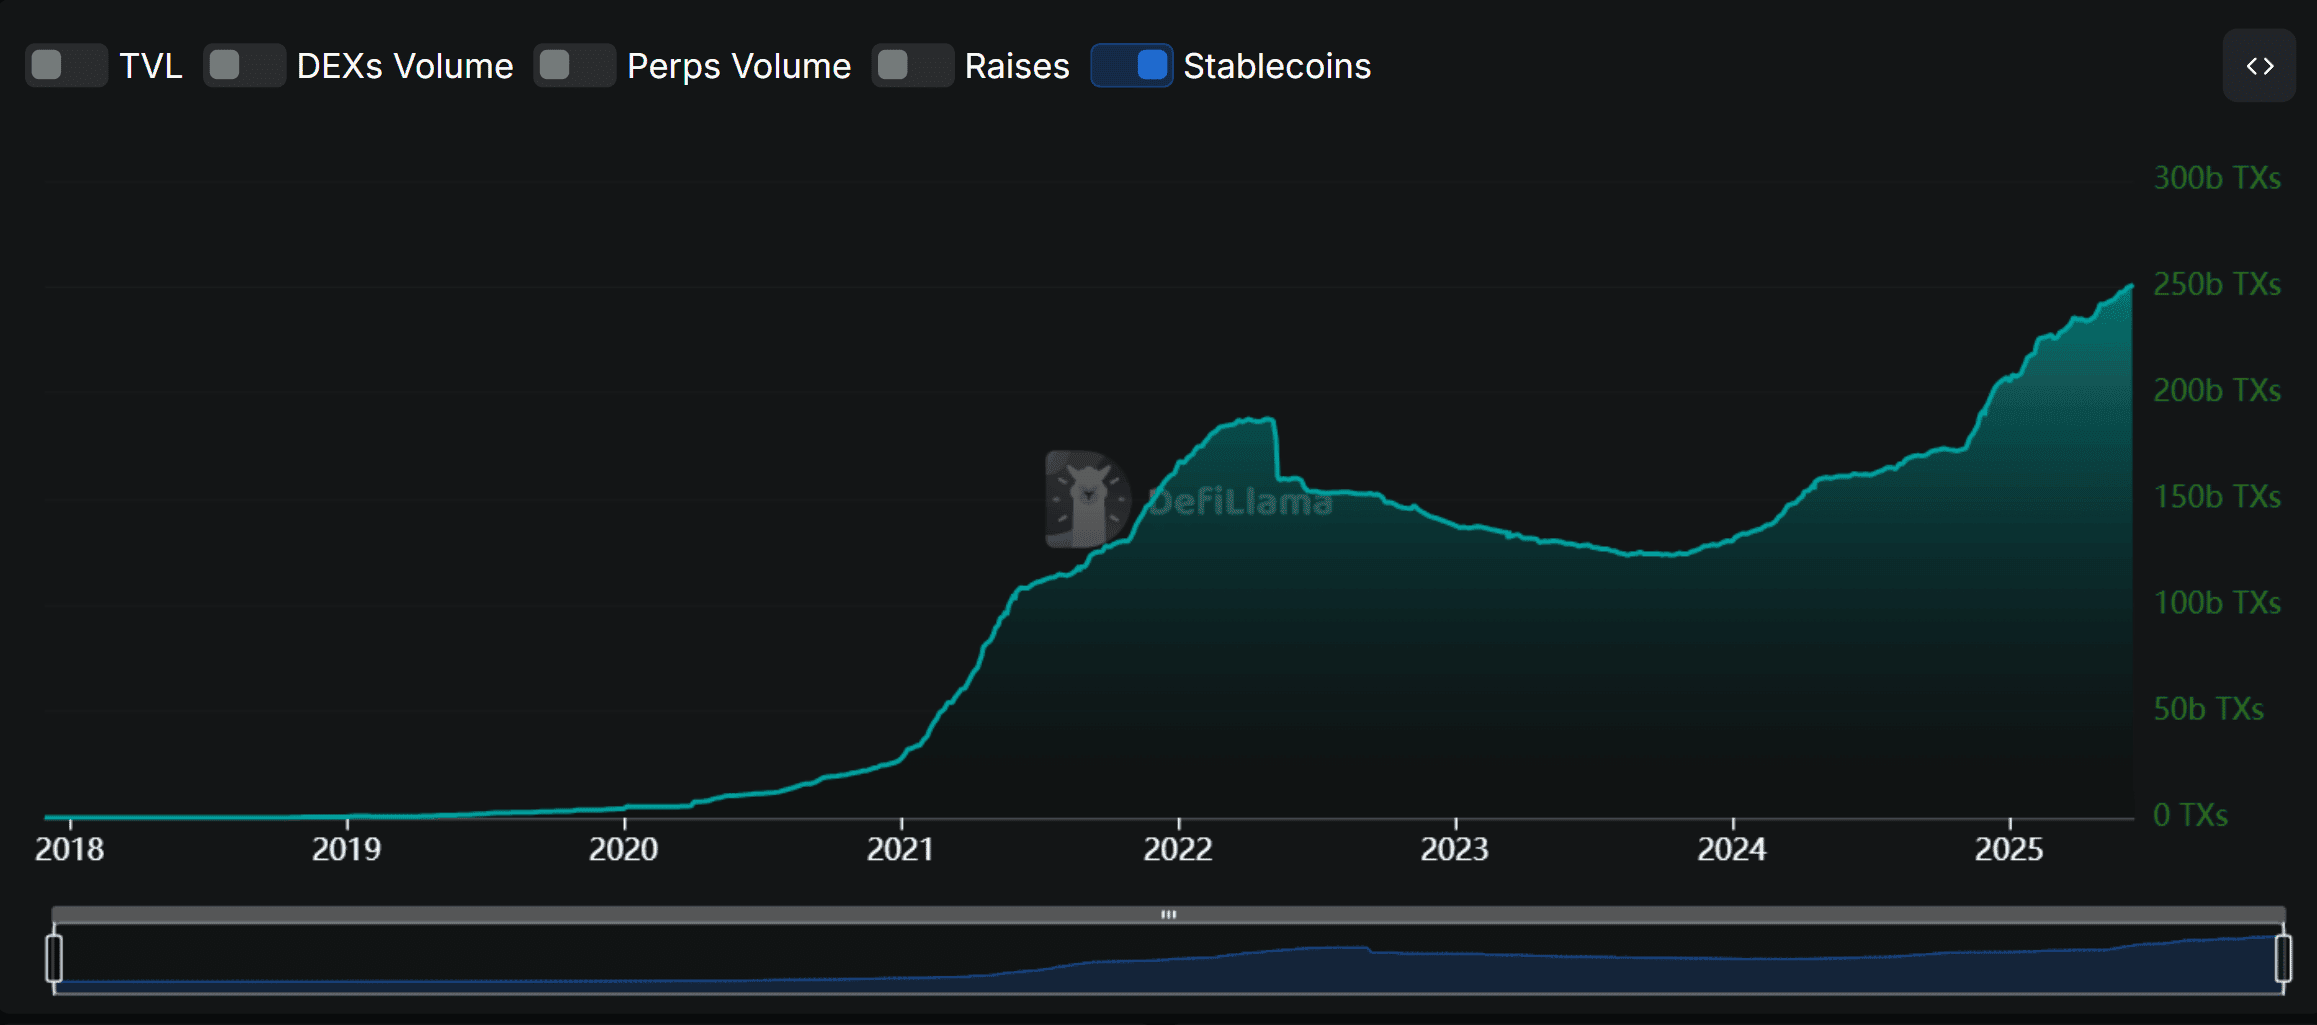
Task: Enable the Perps Volume switch
Action: point(574,66)
